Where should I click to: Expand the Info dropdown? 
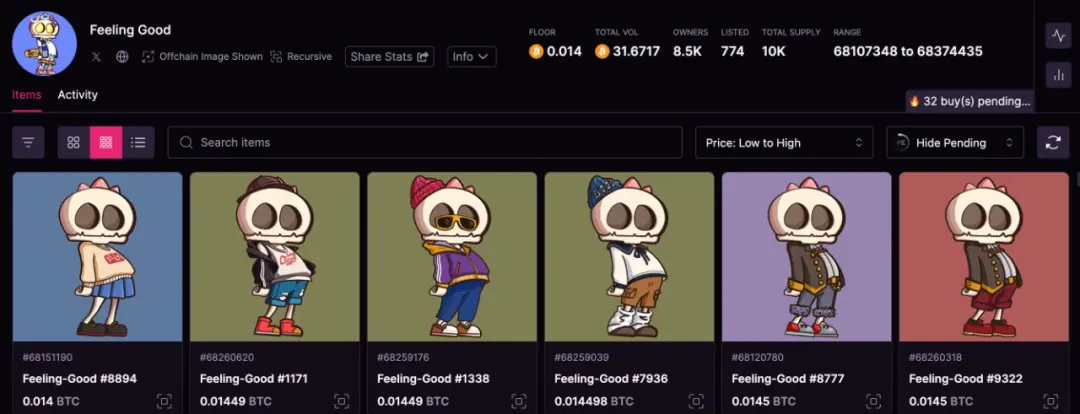click(472, 56)
